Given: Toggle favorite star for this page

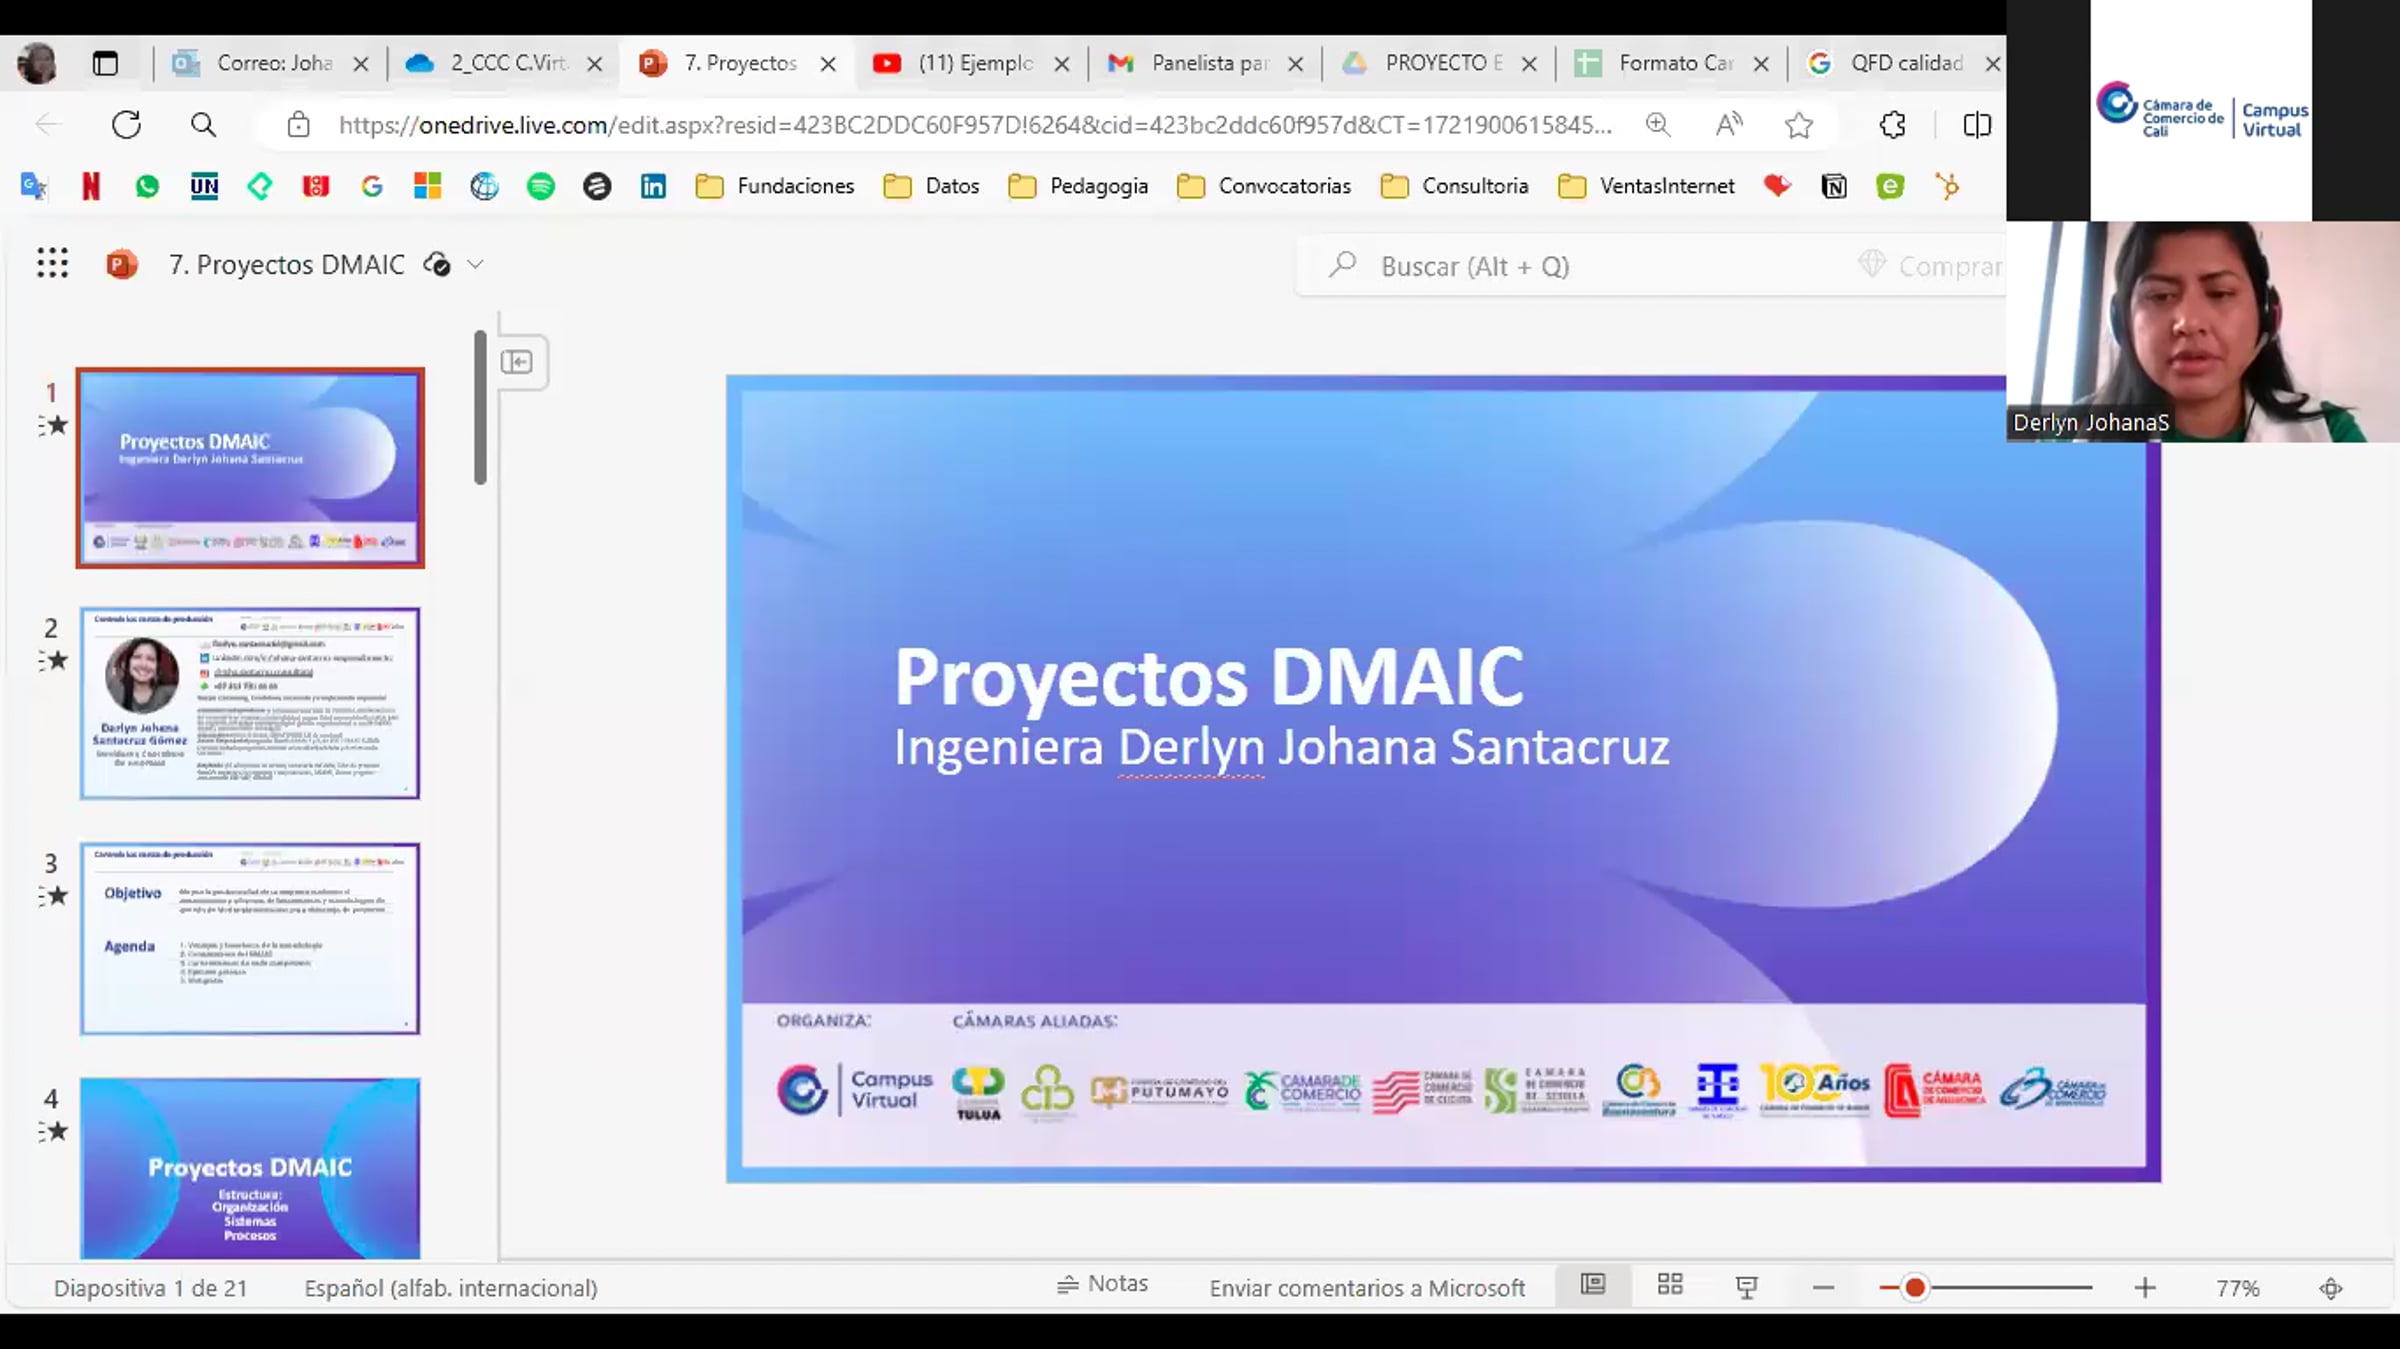Looking at the screenshot, I should point(1799,125).
